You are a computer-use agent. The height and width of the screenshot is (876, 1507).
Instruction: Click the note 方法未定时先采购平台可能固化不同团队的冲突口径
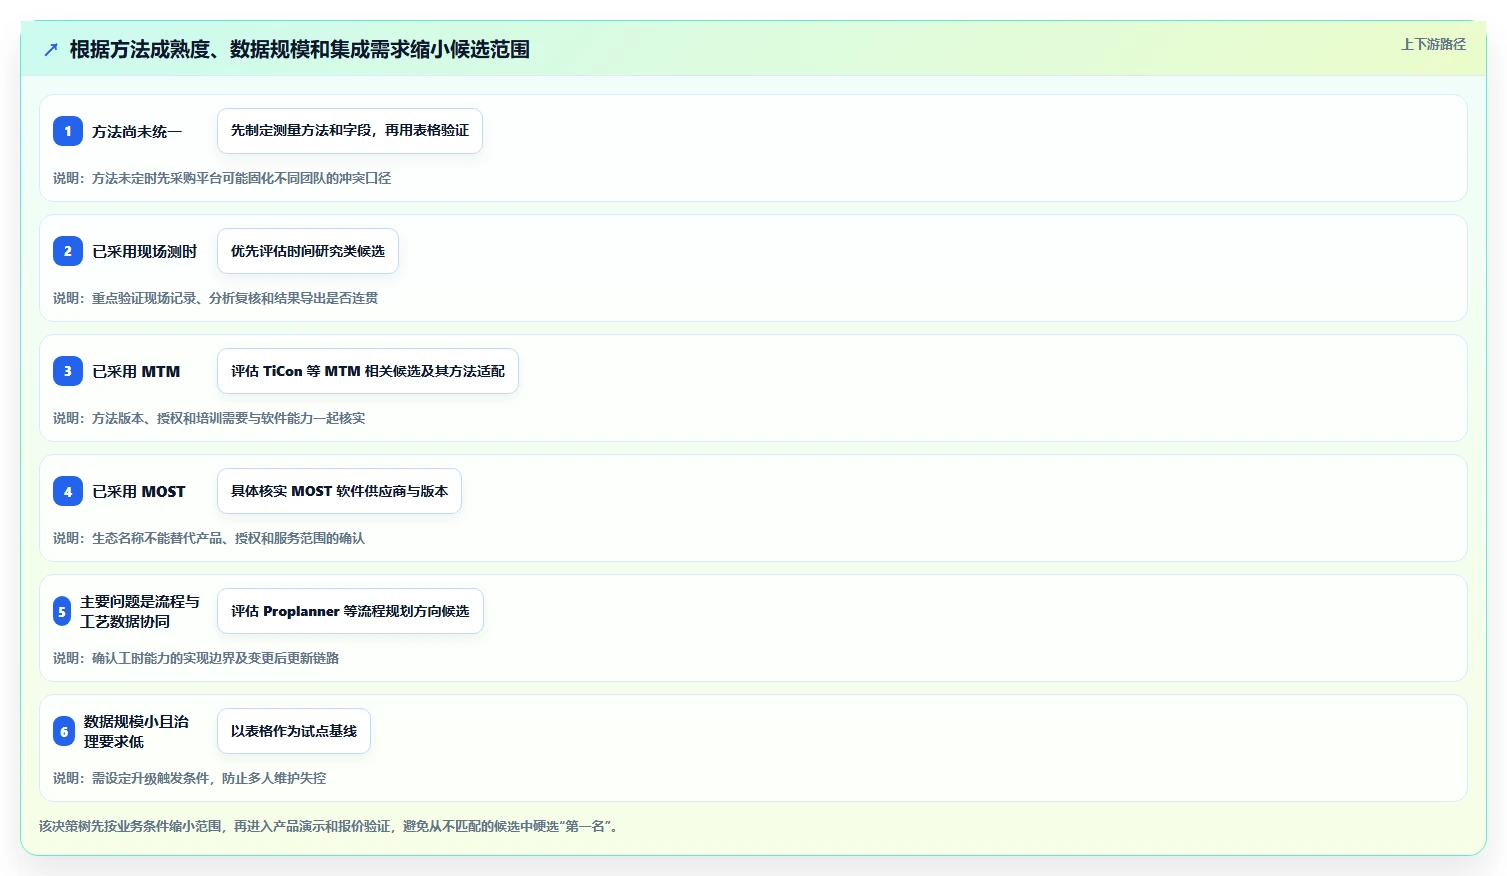coord(241,178)
